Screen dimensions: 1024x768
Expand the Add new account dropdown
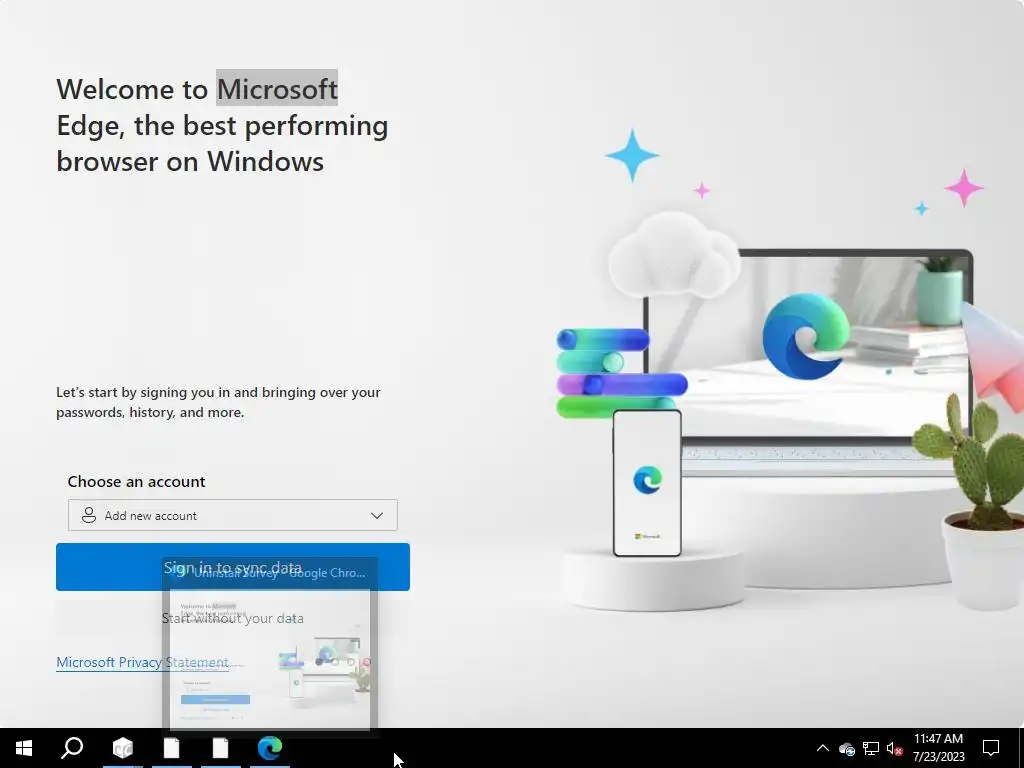click(232, 515)
